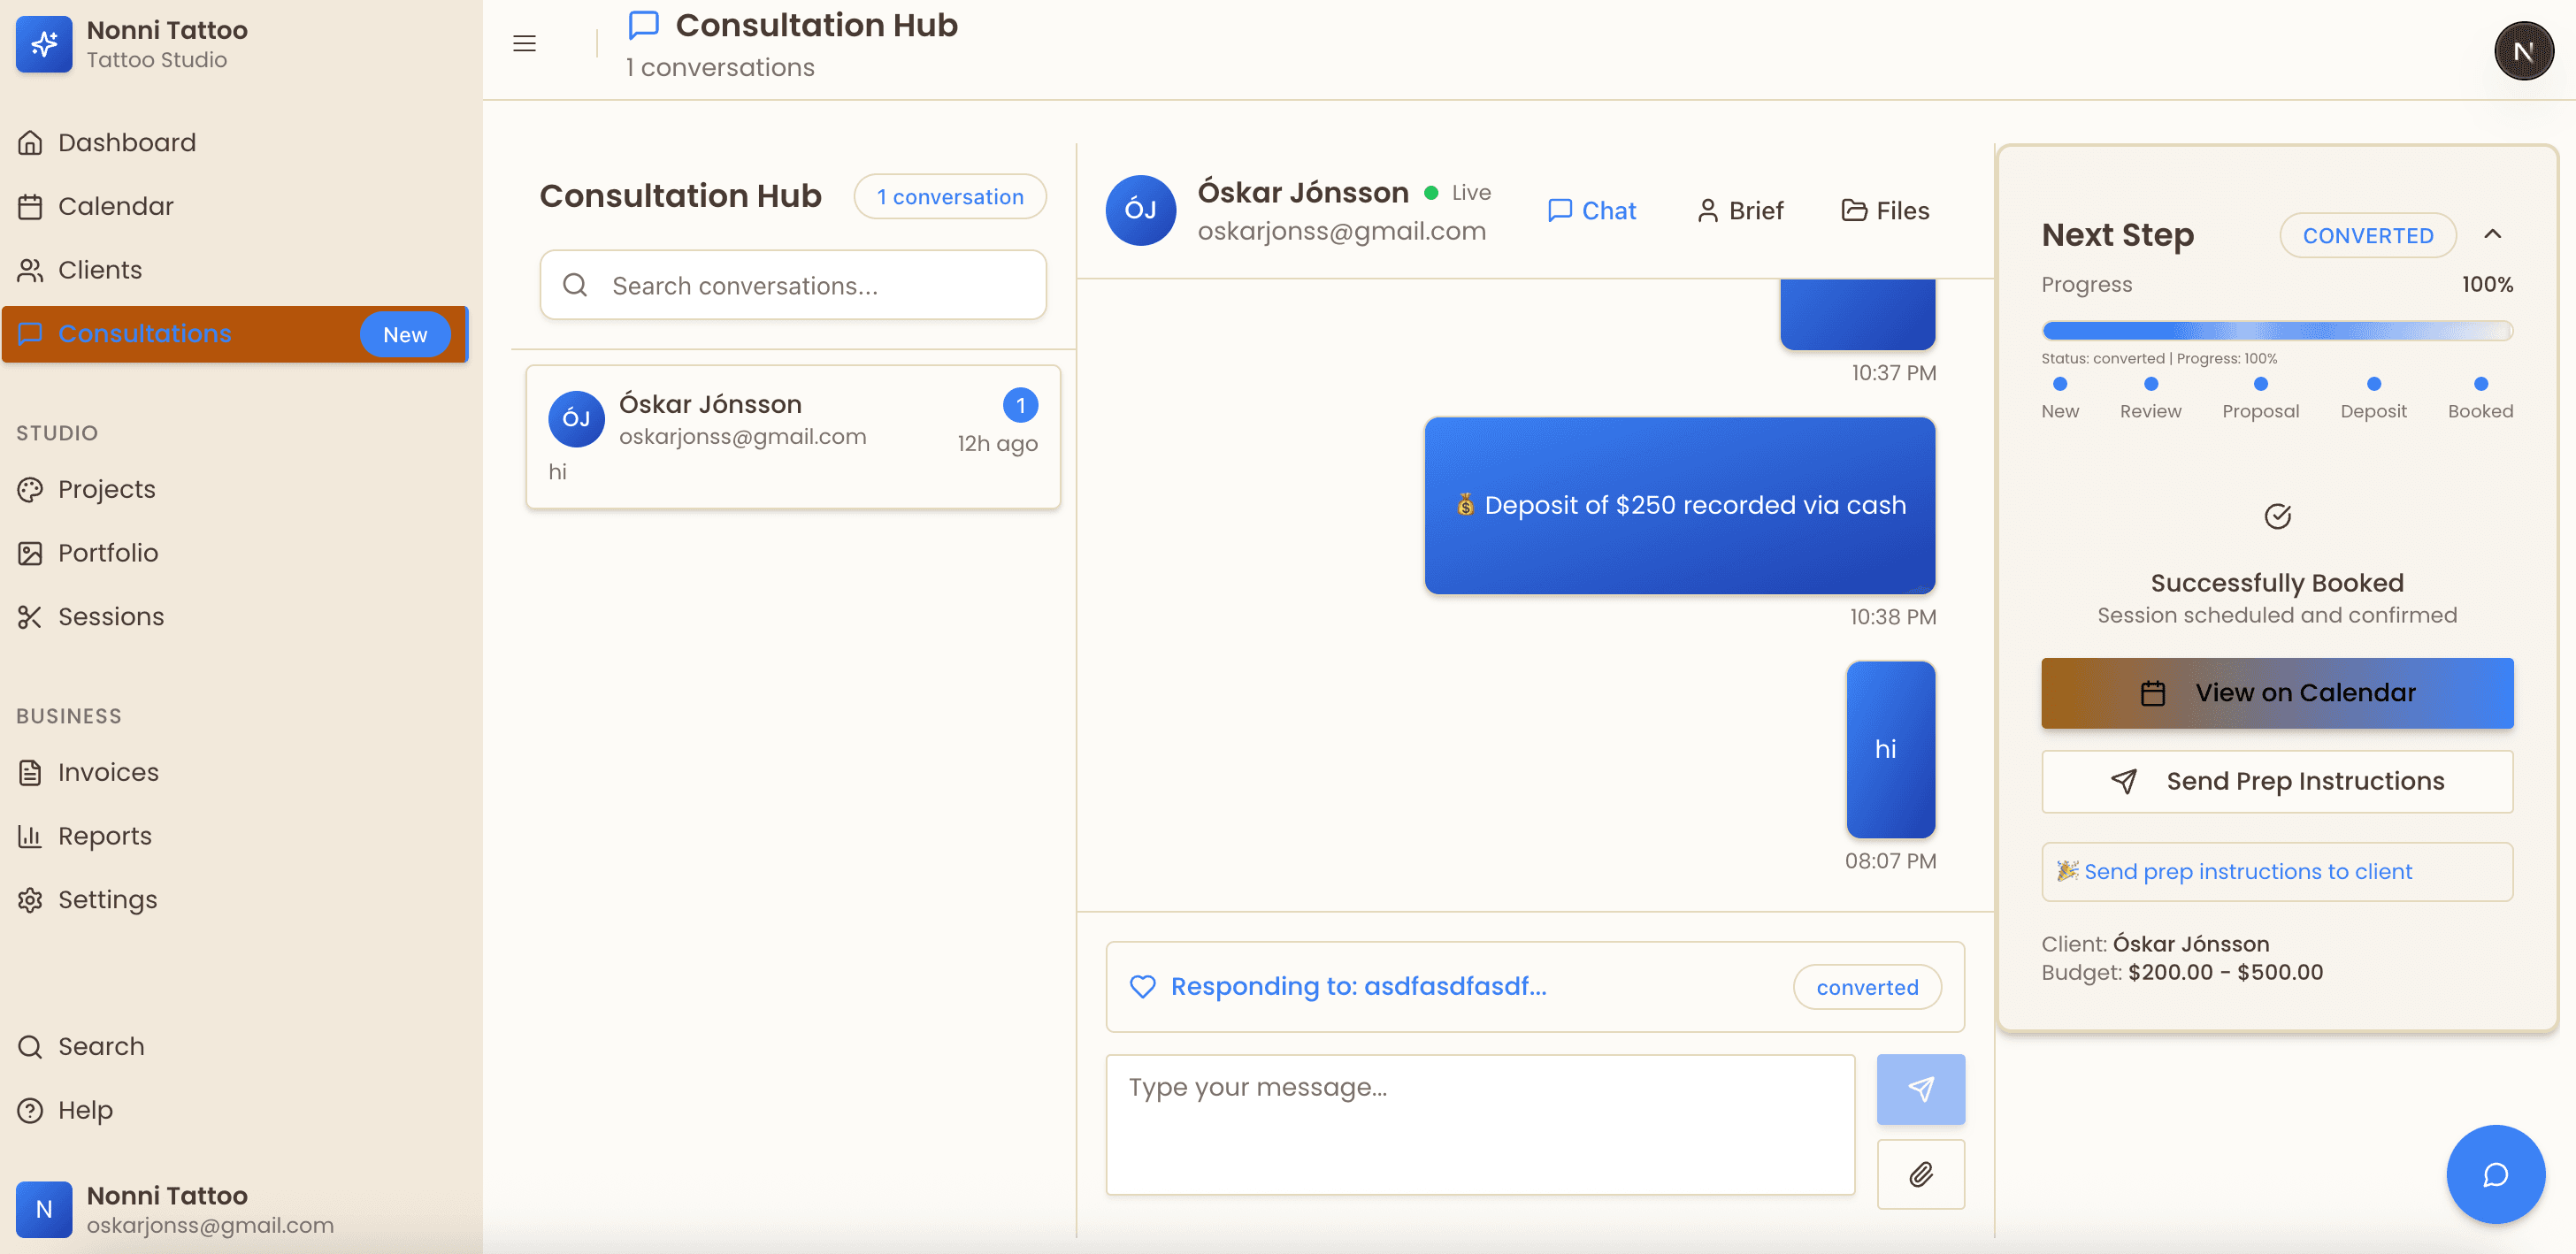Click the send message paper plane icon

[x=1920, y=1088]
